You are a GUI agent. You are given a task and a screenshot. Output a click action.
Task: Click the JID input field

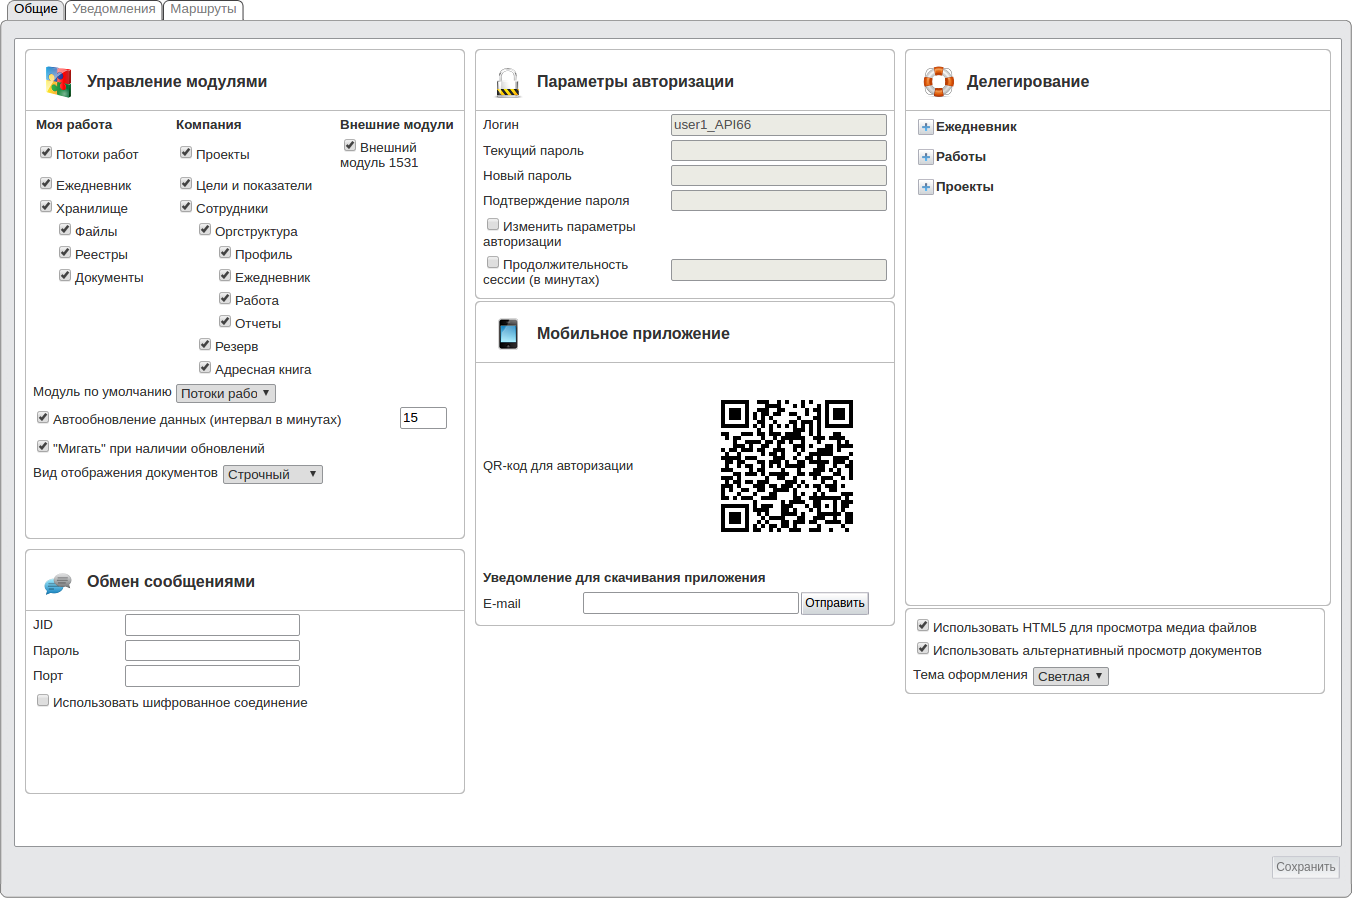pyautogui.click(x=212, y=625)
